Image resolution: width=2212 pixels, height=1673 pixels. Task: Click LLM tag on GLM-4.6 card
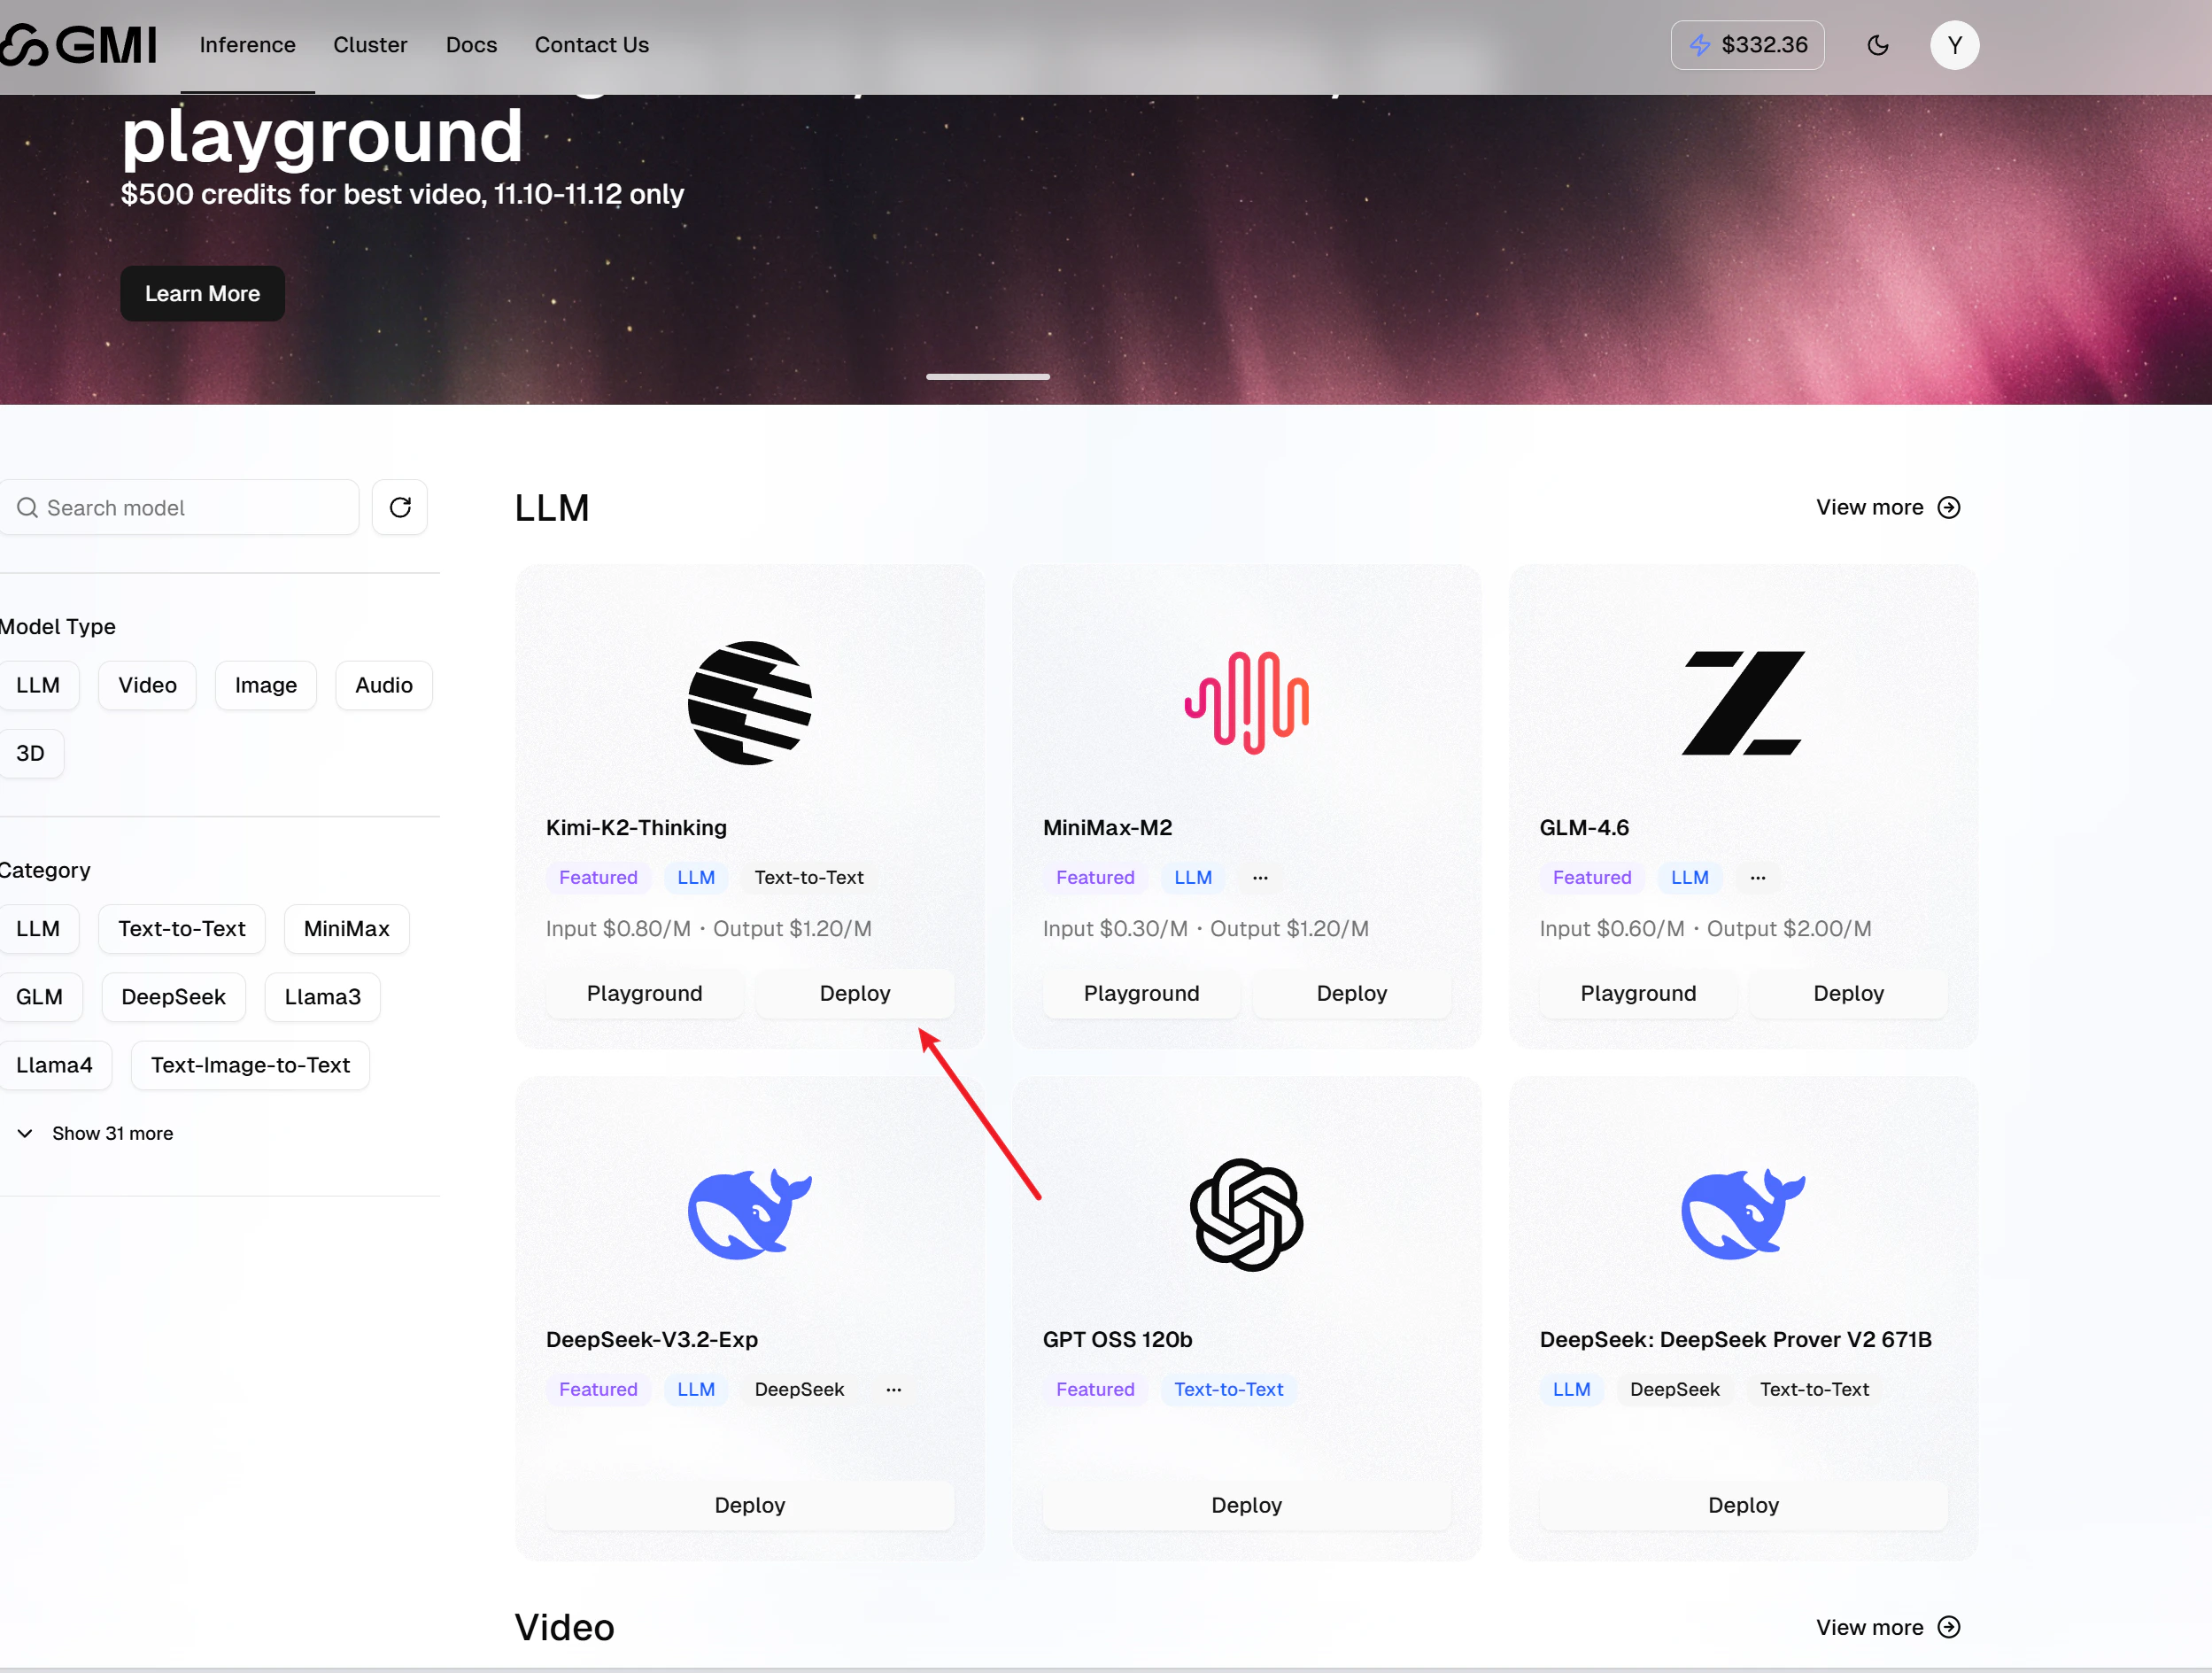pos(1689,878)
